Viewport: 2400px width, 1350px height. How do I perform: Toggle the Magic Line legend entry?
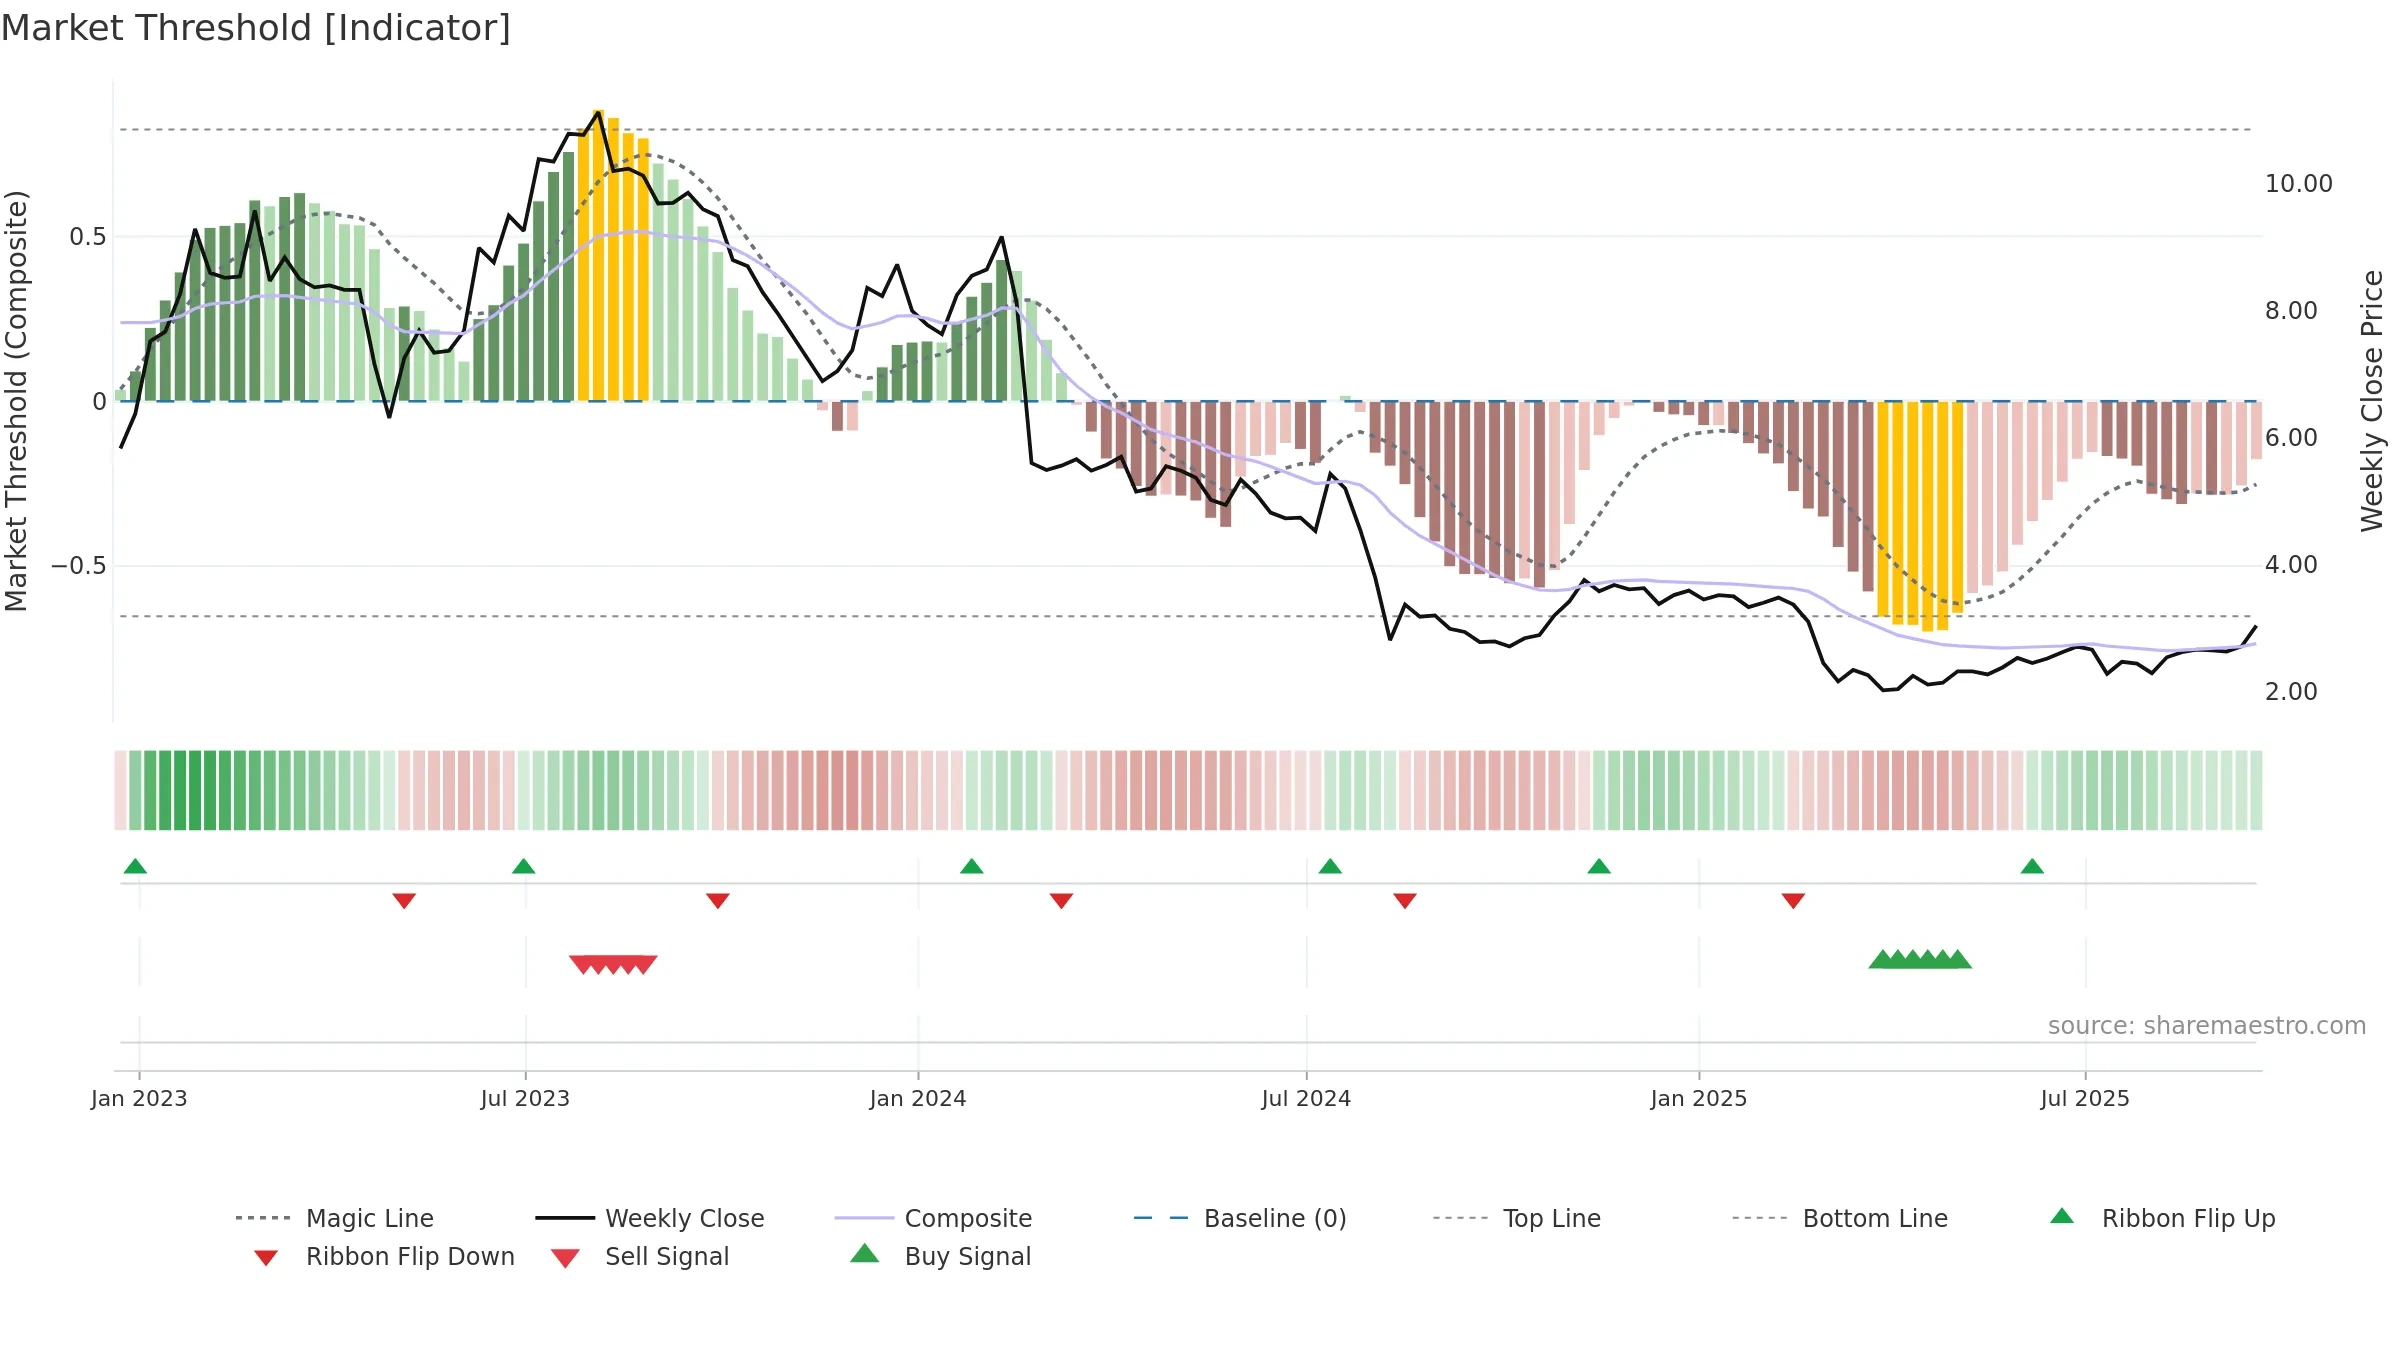(335, 1218)
